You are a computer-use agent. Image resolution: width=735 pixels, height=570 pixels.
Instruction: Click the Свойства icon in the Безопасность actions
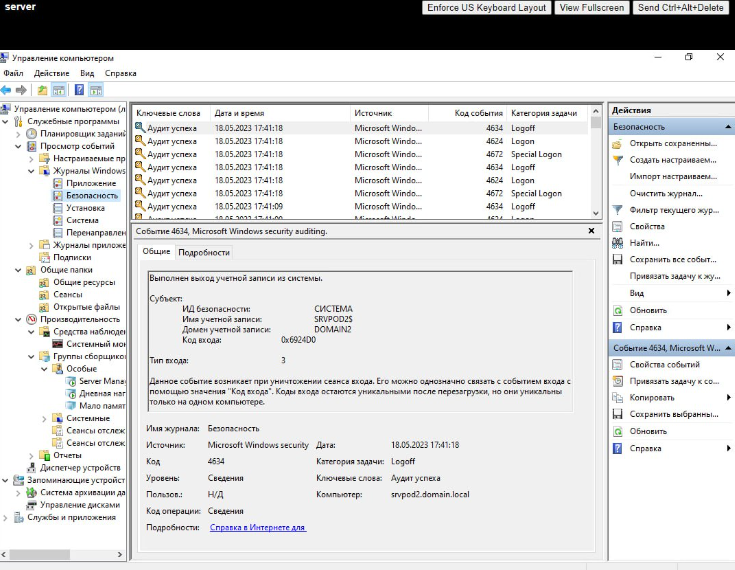point(618,226)
